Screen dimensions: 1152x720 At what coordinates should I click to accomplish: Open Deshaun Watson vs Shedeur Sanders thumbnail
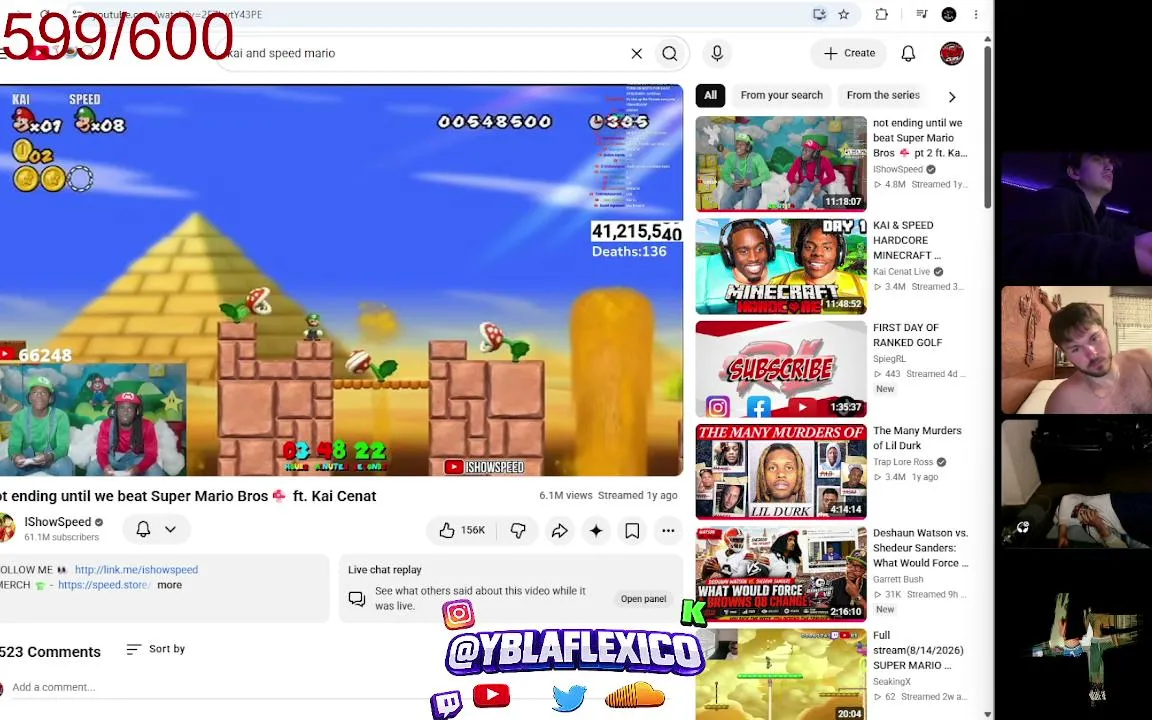(781, 574)
